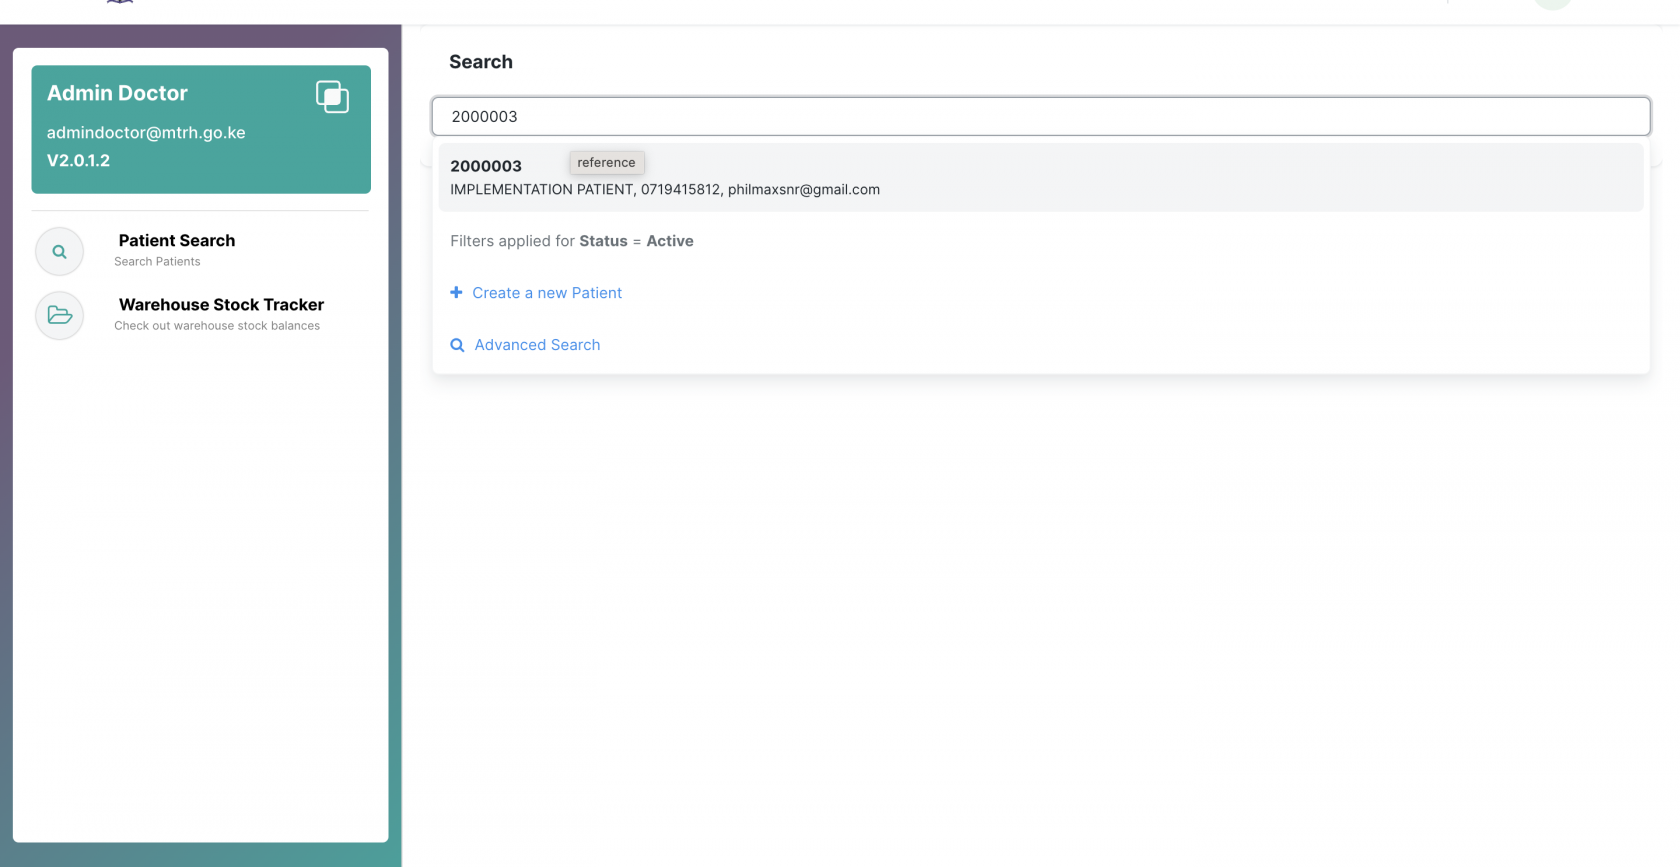This screenshot has width=1680, height=867.
Task: Open Patient Search magnifier icon
Action: [x=60, y=252]
